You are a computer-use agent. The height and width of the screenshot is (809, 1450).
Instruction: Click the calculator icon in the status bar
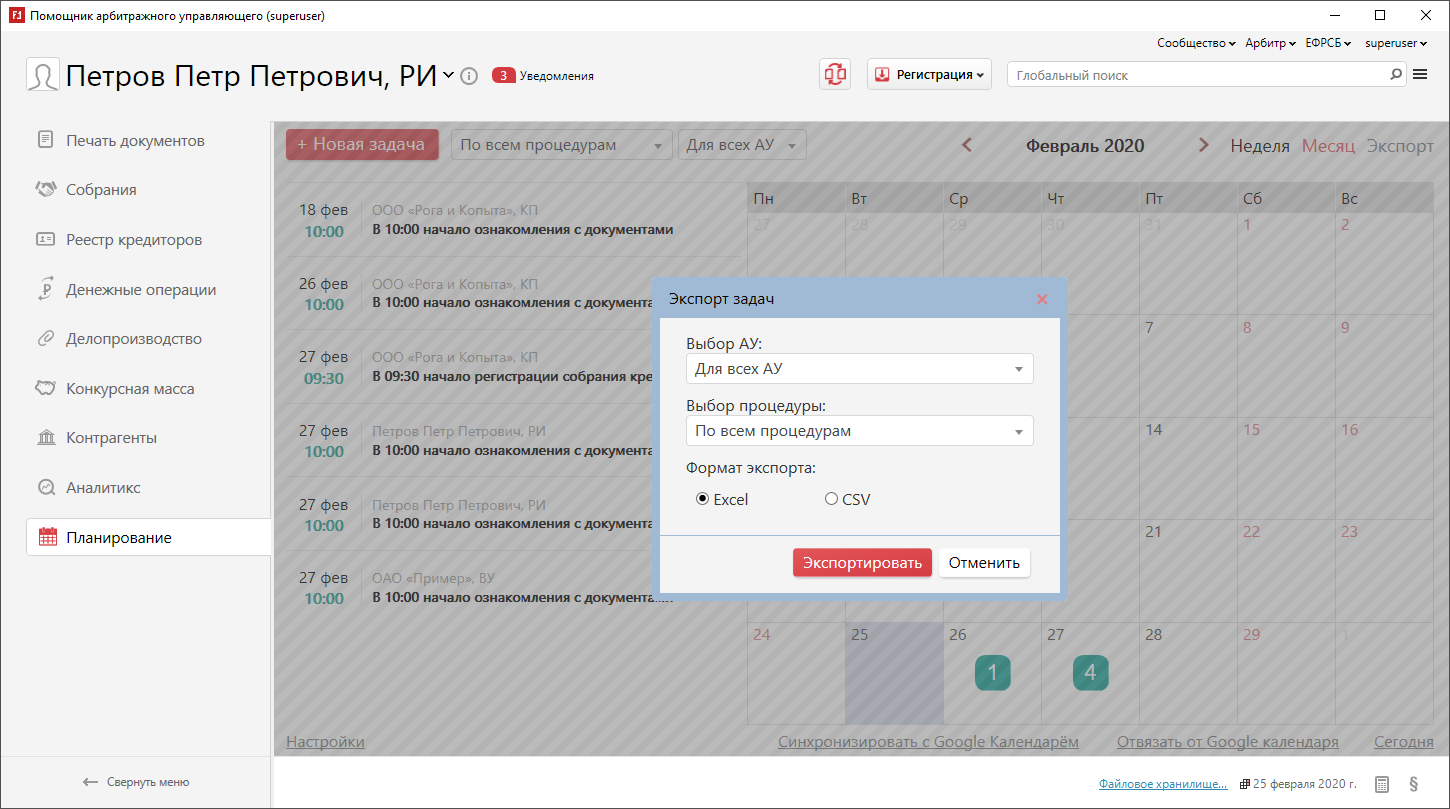[1381, 784]
